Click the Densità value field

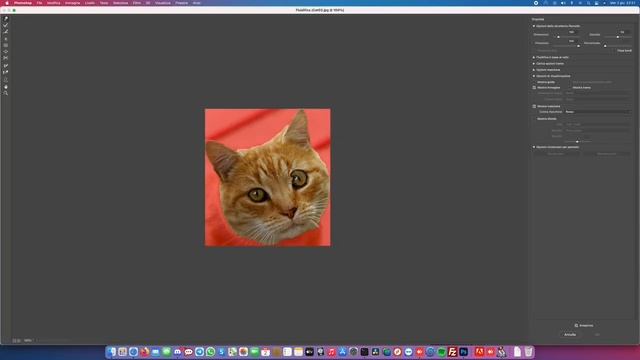pyautogui.click(x=623, y=32)
